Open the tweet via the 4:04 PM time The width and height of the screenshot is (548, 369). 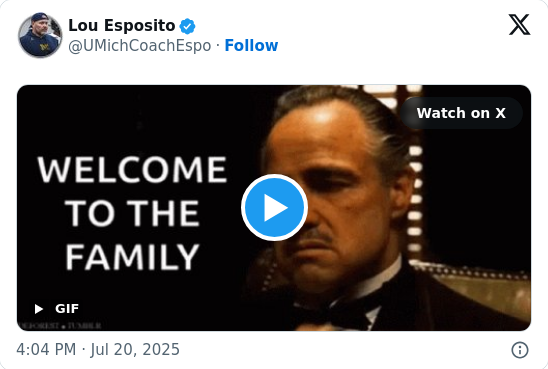pyautogui.click(x=46, y=349)
